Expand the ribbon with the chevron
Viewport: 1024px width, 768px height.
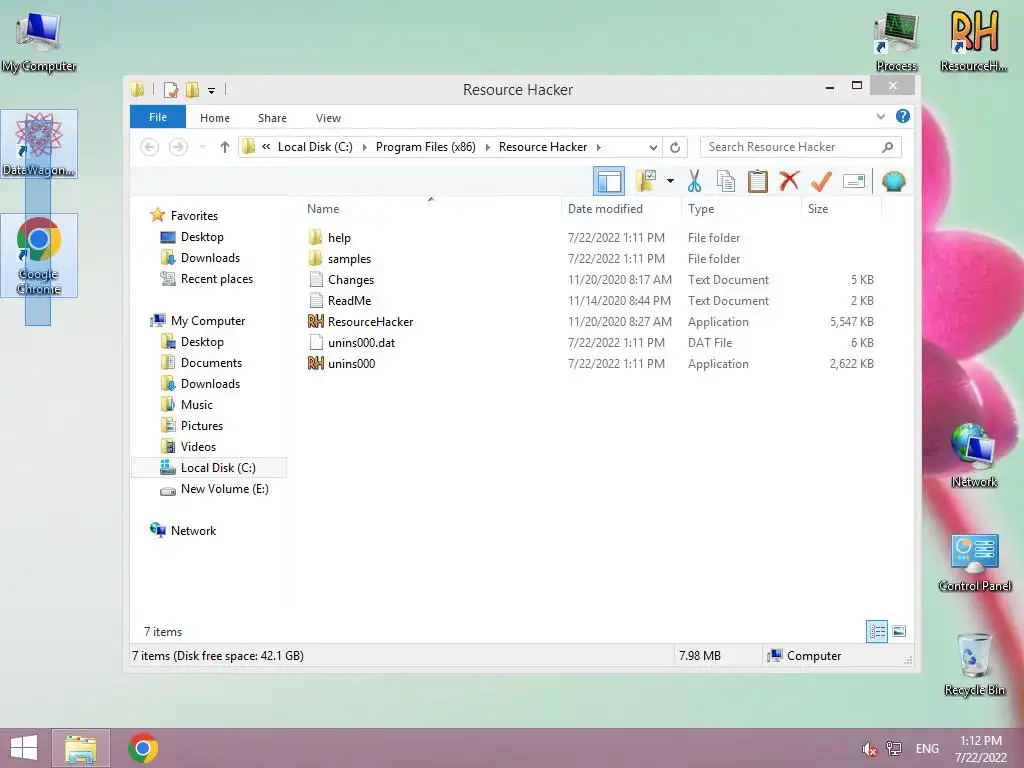tap(880, 116)
